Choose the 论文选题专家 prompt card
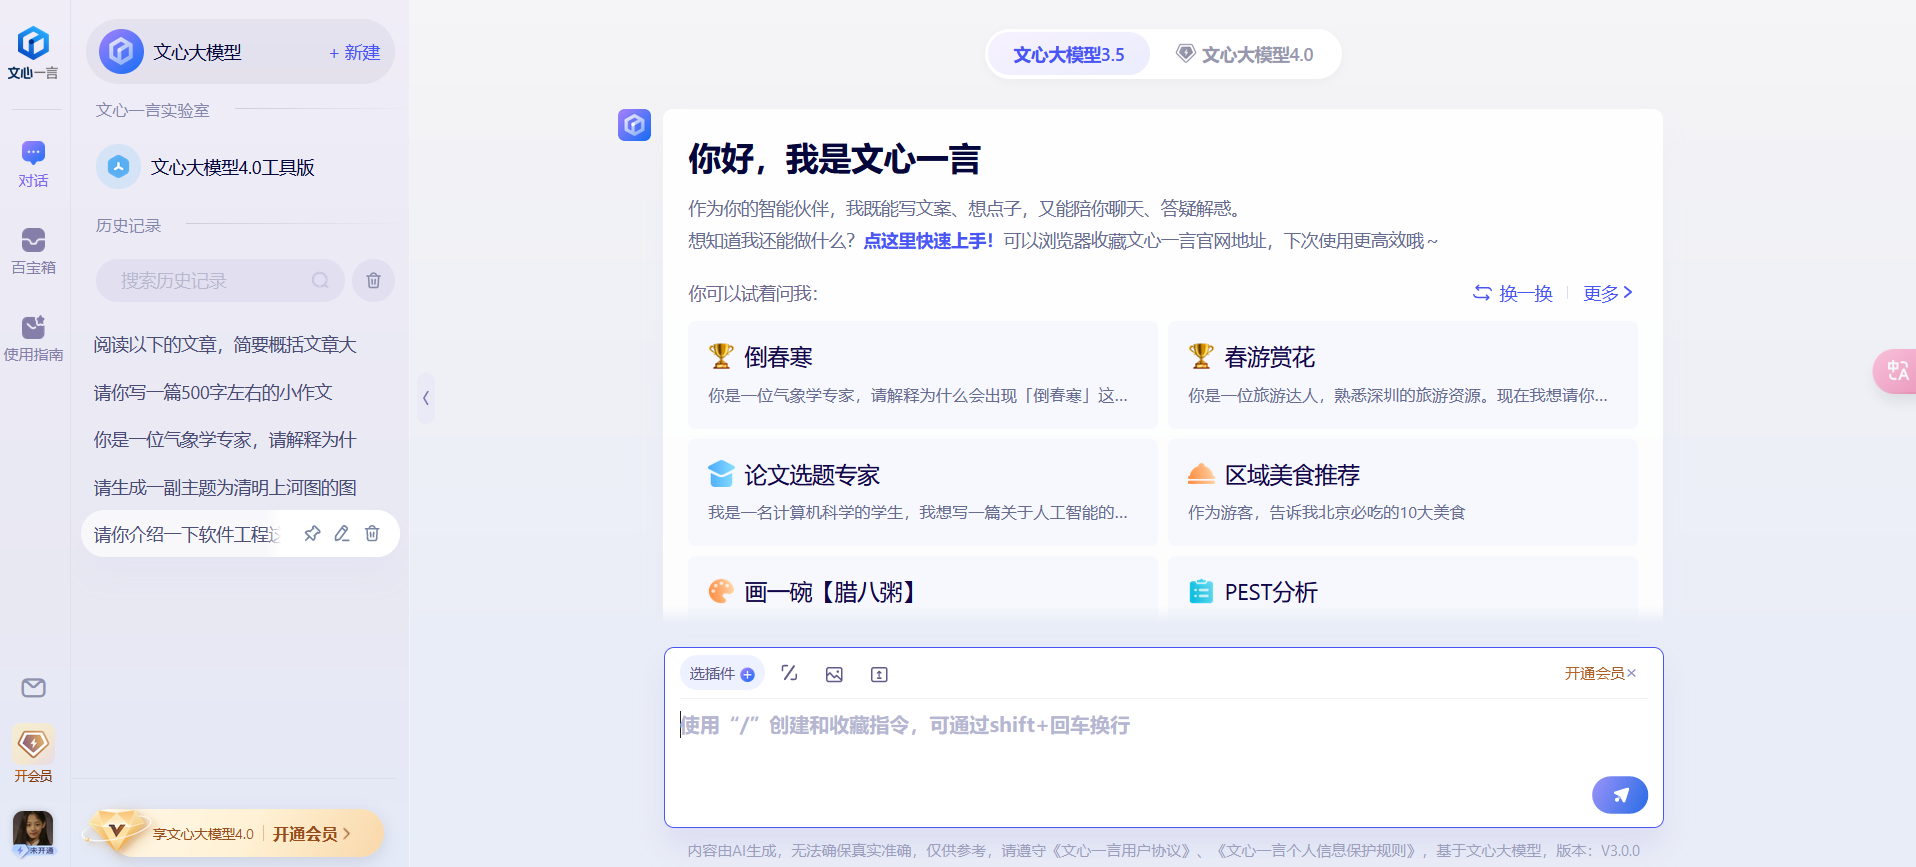The image size is (1916, 867). pyautogui.click(x=922, y=492)
